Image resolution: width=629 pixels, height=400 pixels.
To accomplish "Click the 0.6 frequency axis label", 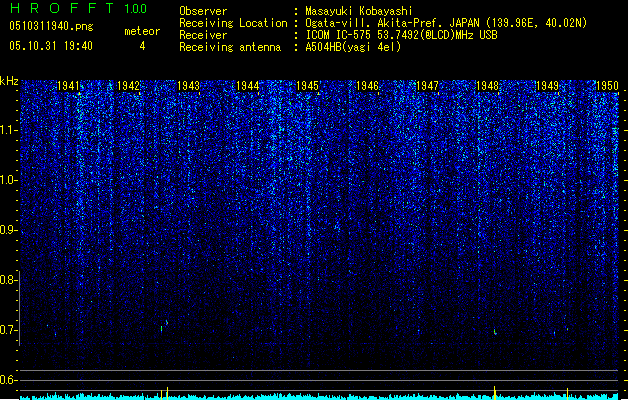I will [9, 380].
